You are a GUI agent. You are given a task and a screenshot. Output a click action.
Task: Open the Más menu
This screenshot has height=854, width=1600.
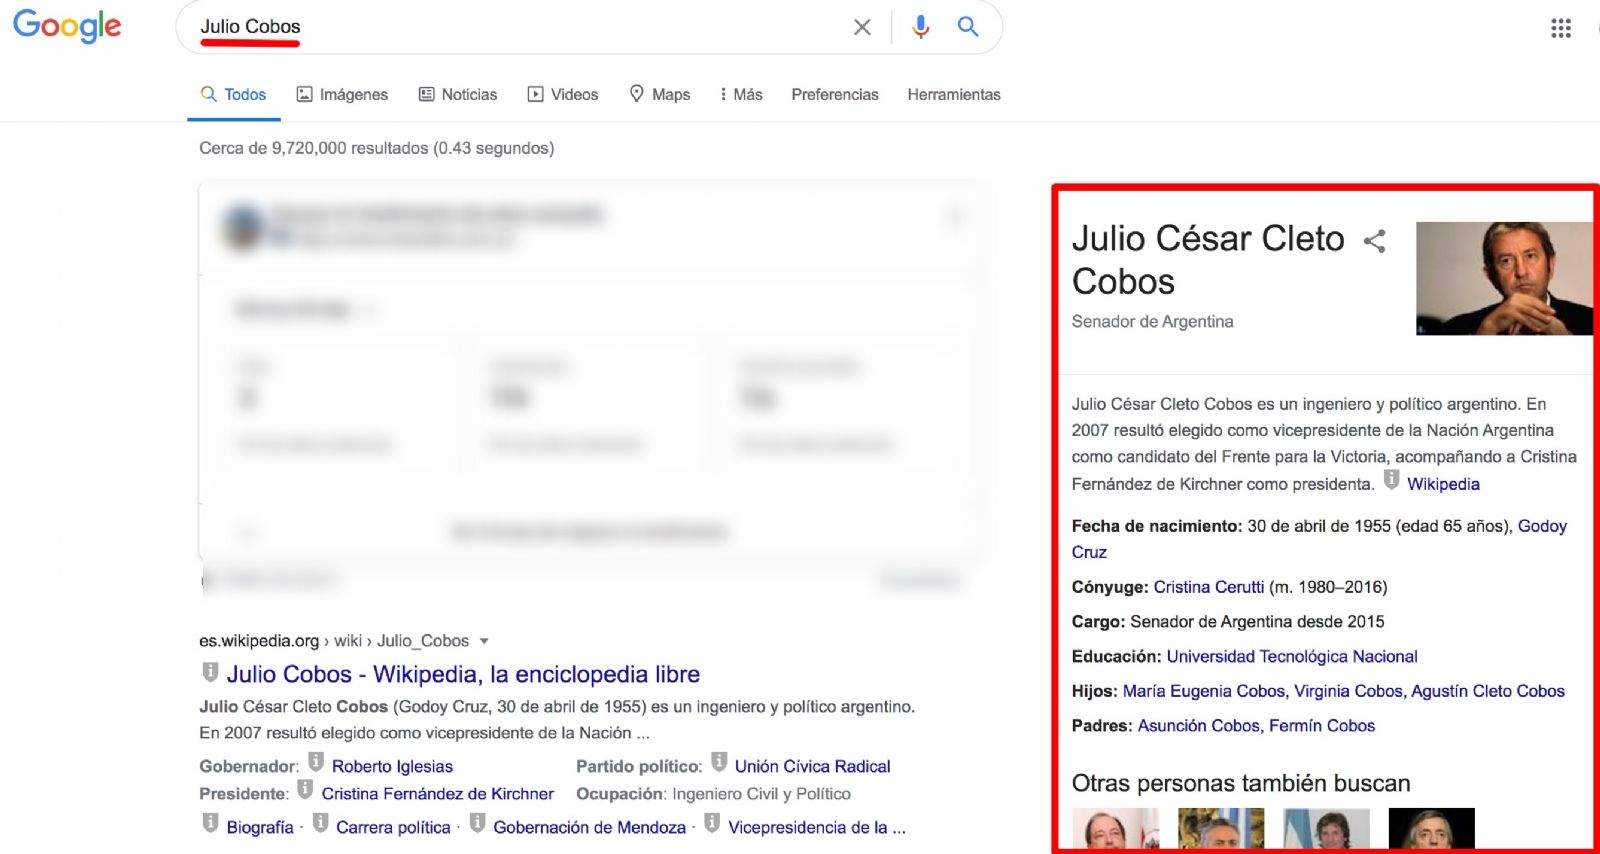(741, 94)
